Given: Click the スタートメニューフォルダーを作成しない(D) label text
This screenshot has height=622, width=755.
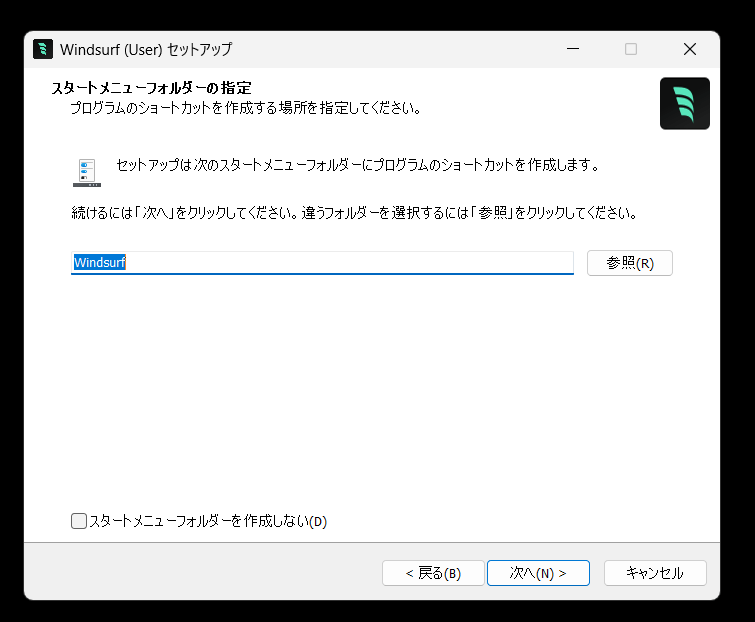Looking at the screenshot, I should (208, 521).
